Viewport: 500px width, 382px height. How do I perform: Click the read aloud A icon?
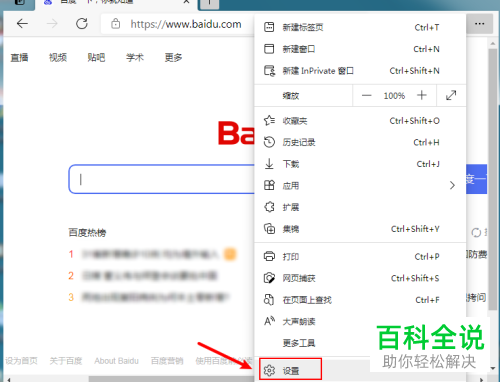[269, 321]
